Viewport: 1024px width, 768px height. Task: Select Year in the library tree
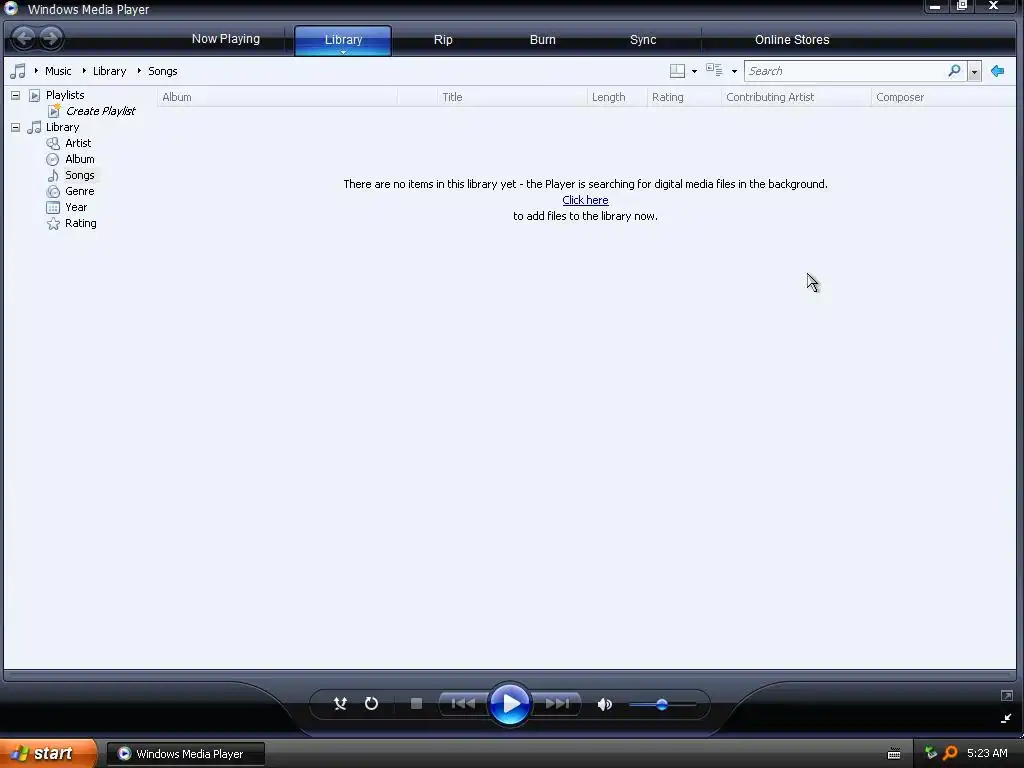(76, 207)
